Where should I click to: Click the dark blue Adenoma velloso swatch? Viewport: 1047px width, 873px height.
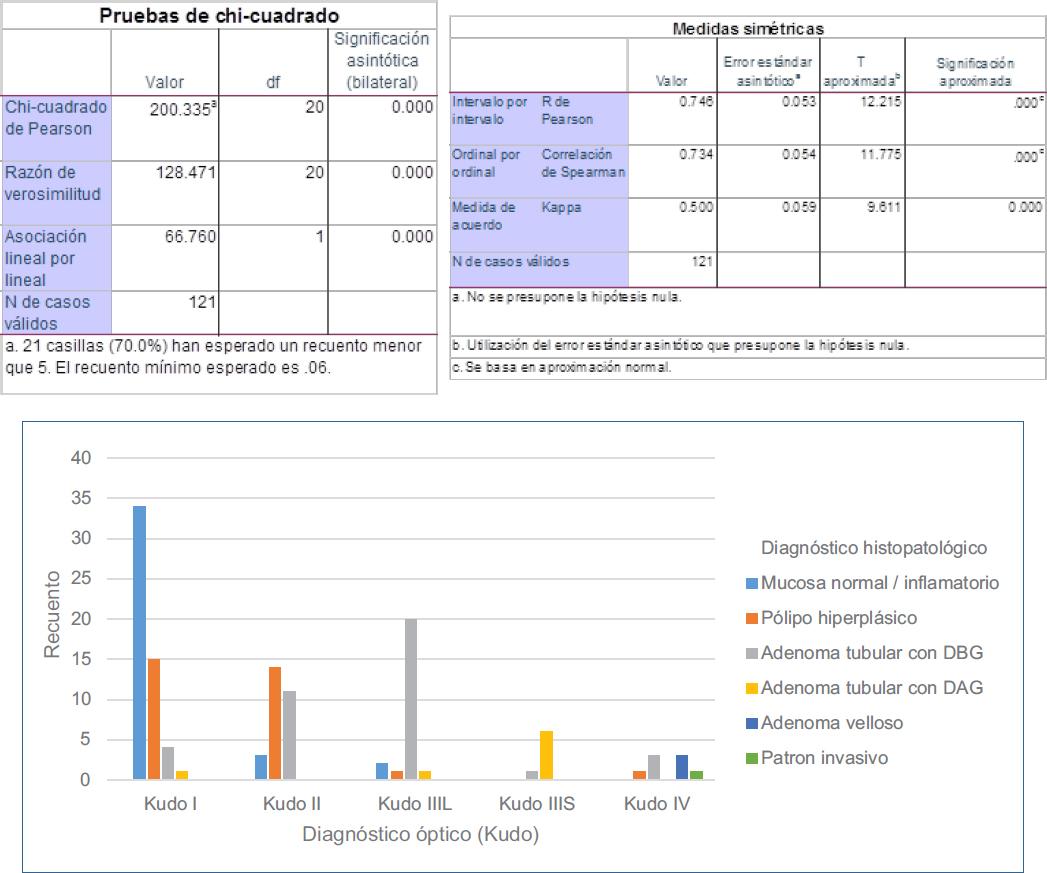[752, 723]
